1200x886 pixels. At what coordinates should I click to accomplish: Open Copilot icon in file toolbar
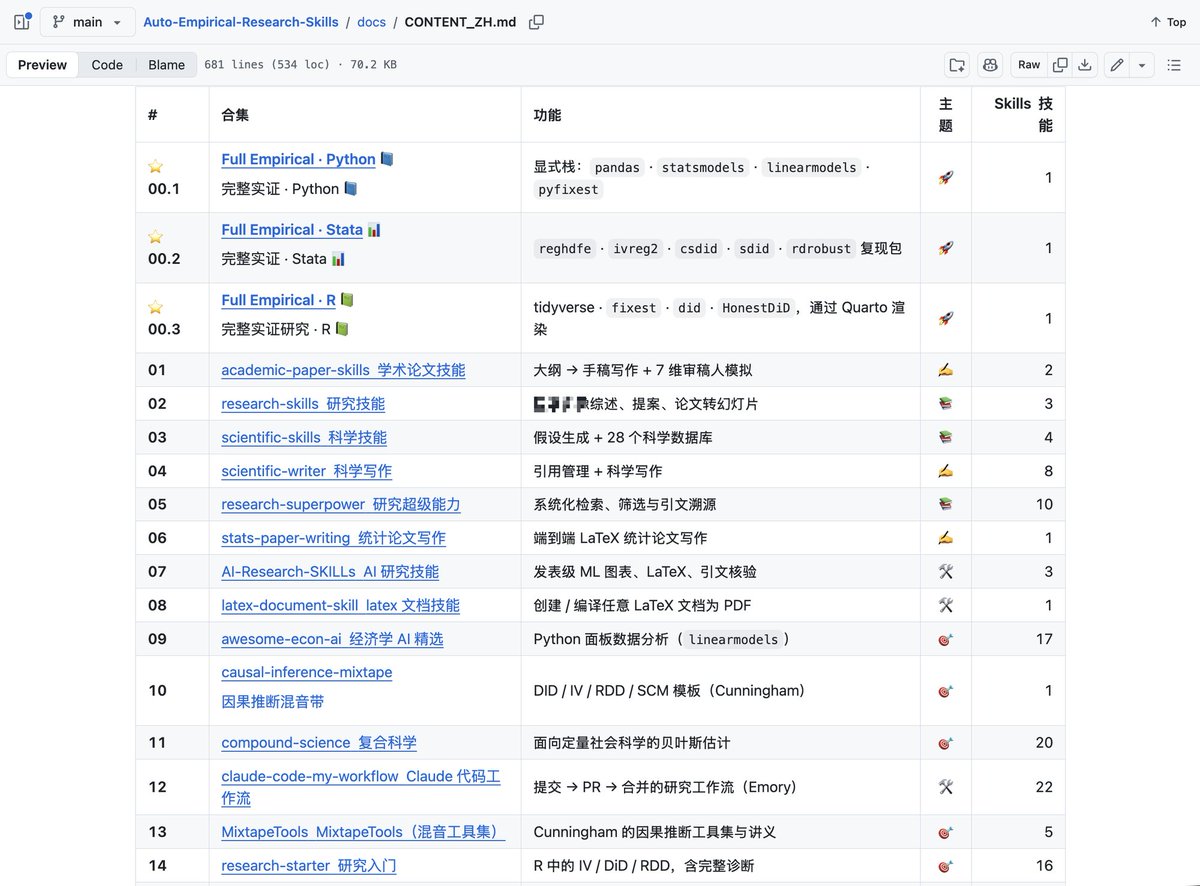click(990, 65)
